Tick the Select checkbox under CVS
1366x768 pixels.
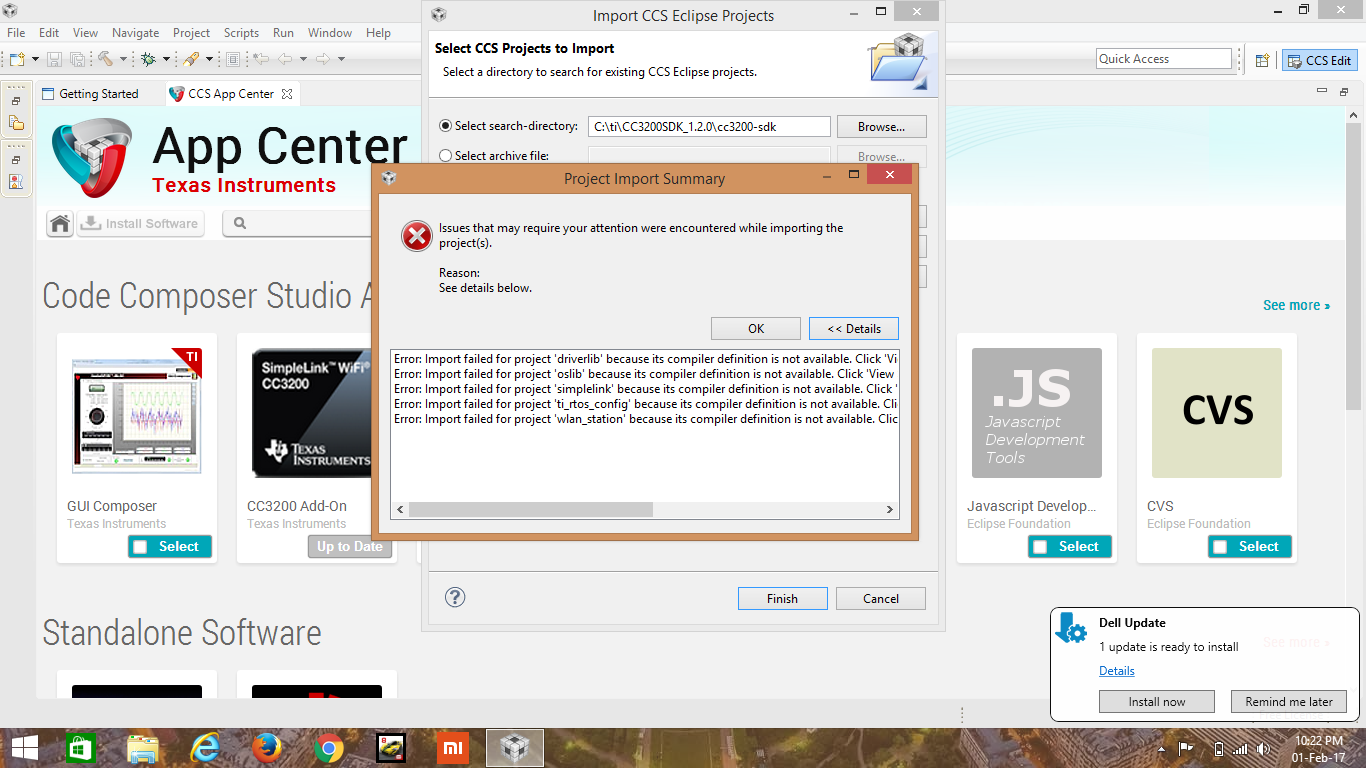coord(1220,546)
